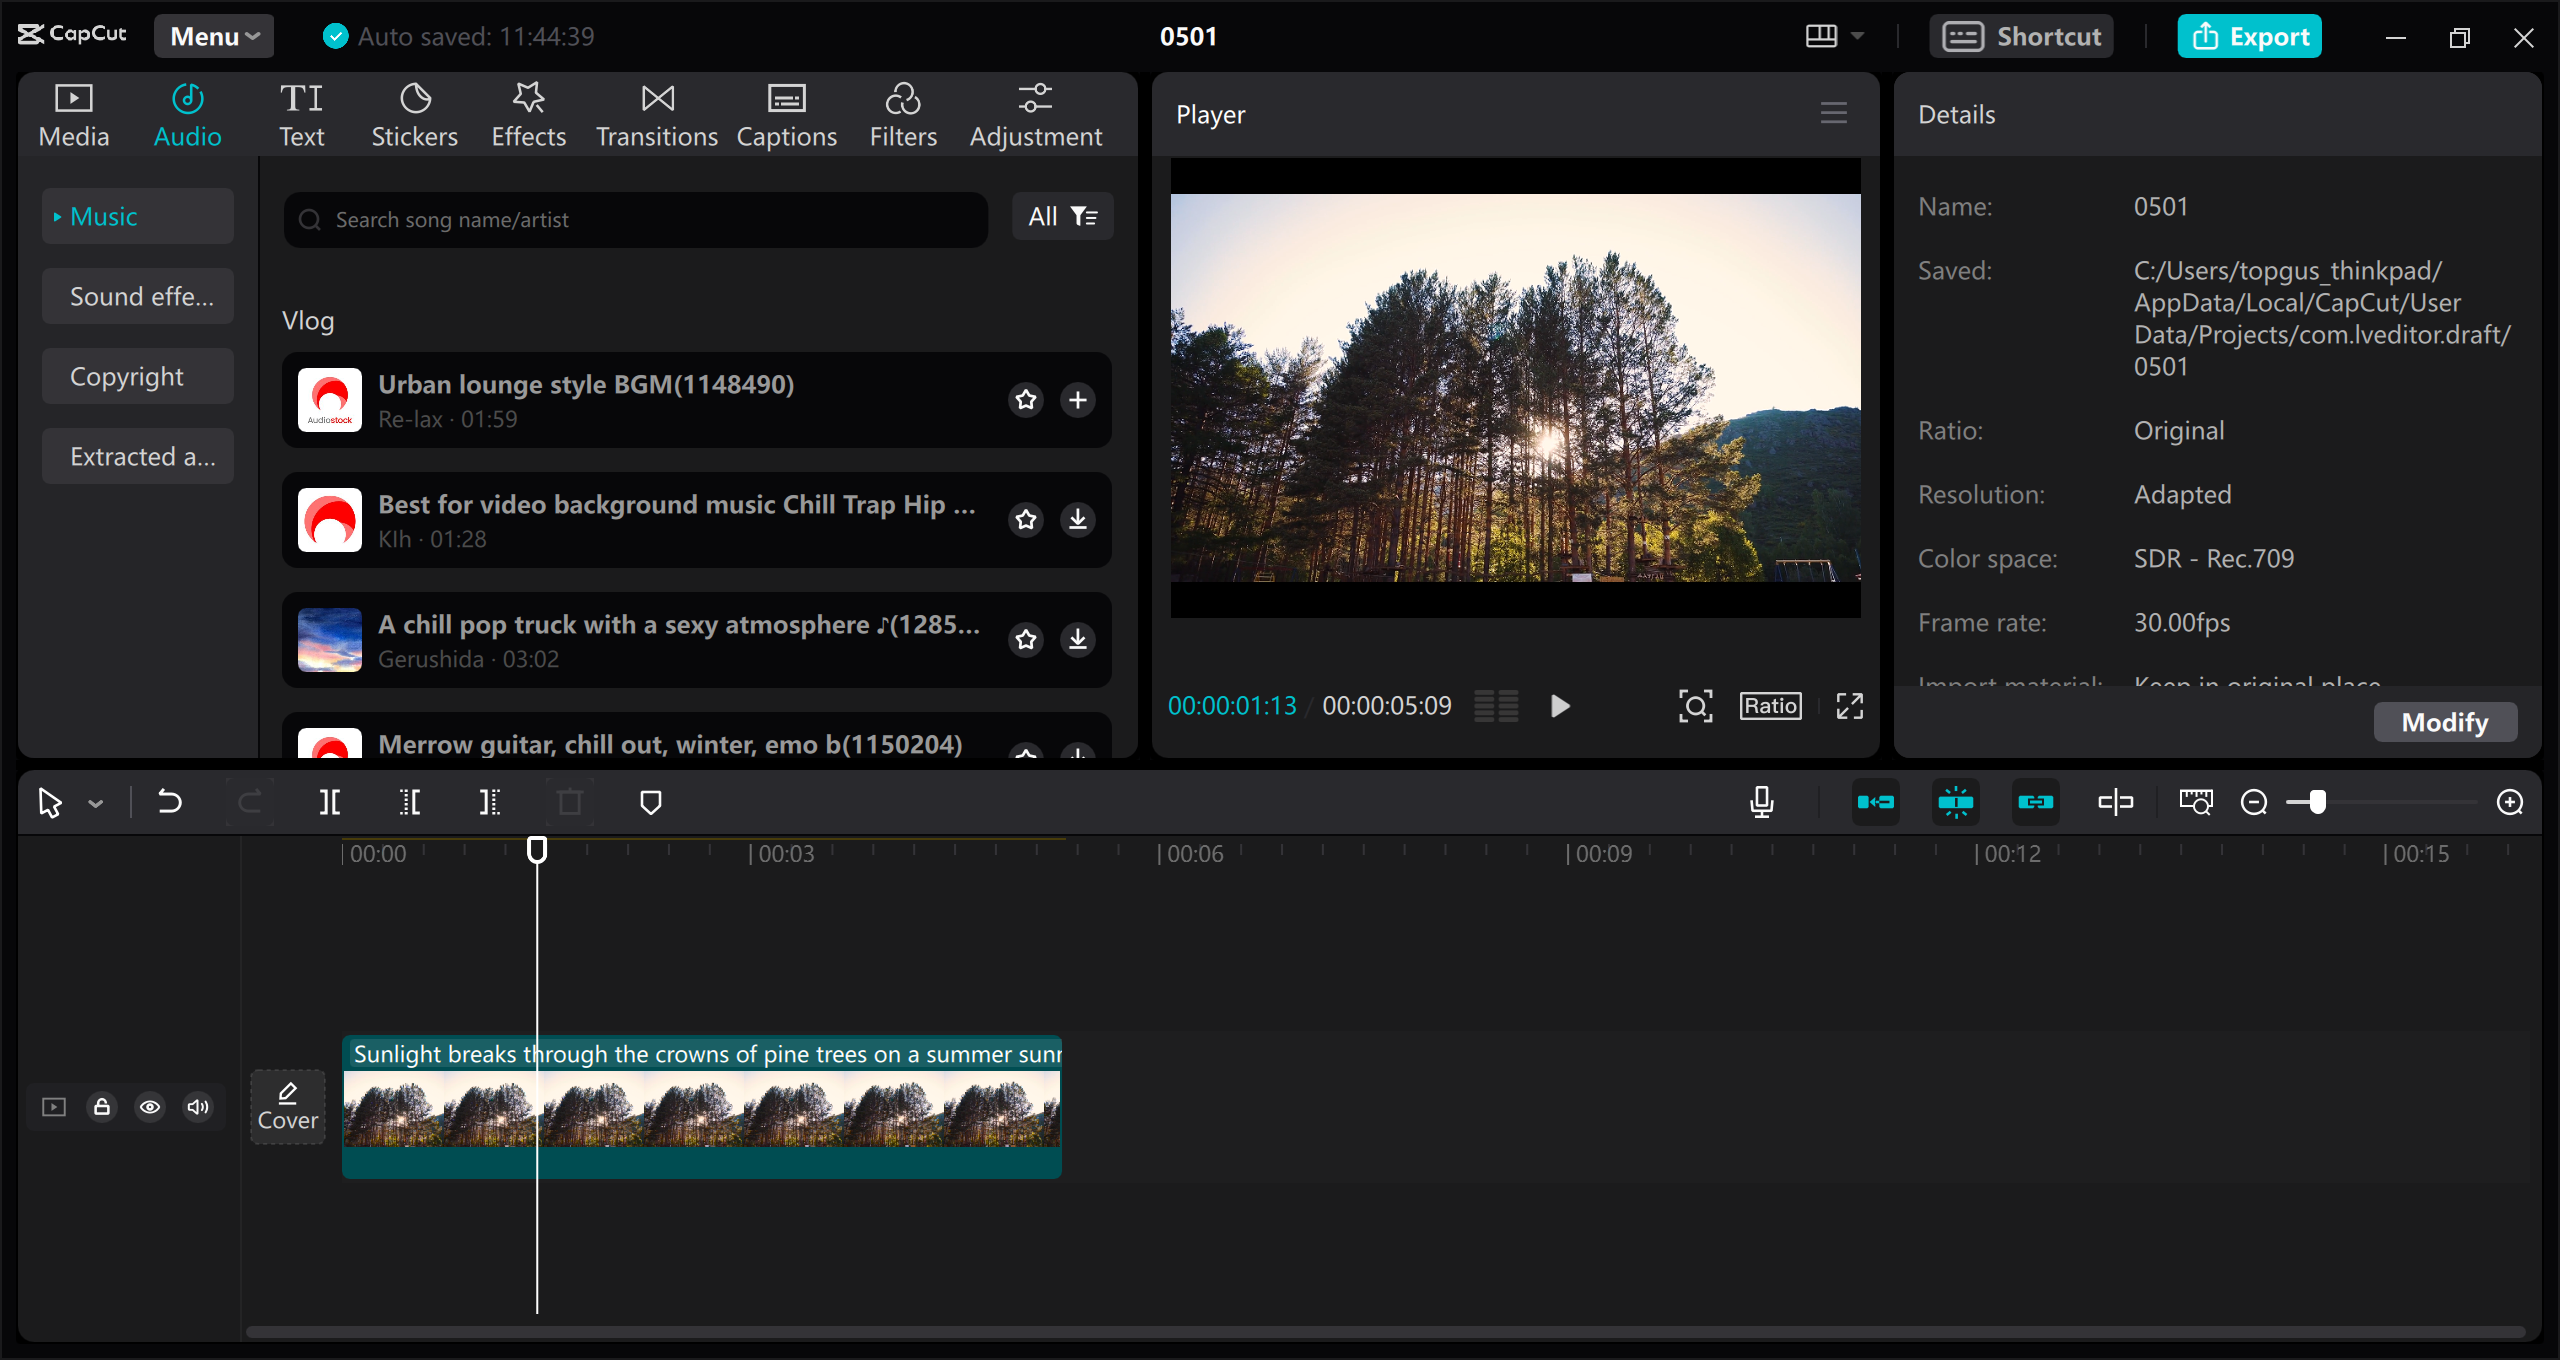Expand the cursor tool options chevron
The width and height of the screenshot is (2560, 1360).
pyautogui.click(x=96, y=802)
